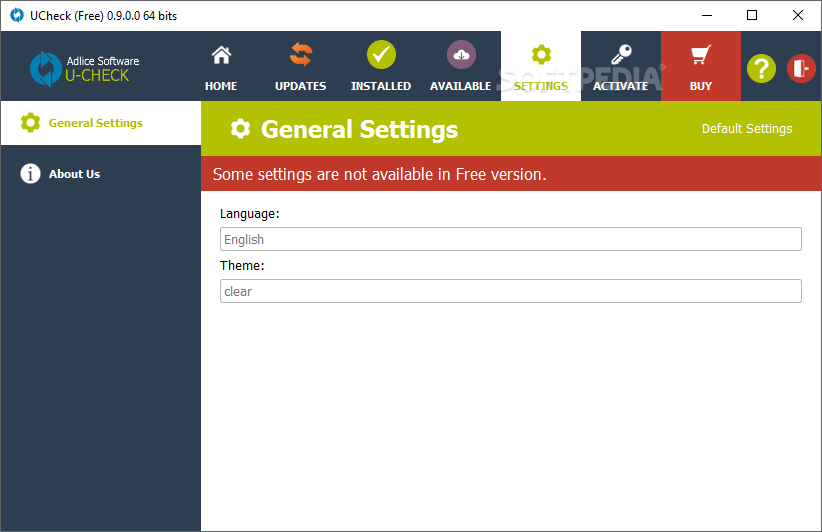The height and width of the screenshot is (532, 822).
Task: Open help with question mark icon
Action: point(761,68)
